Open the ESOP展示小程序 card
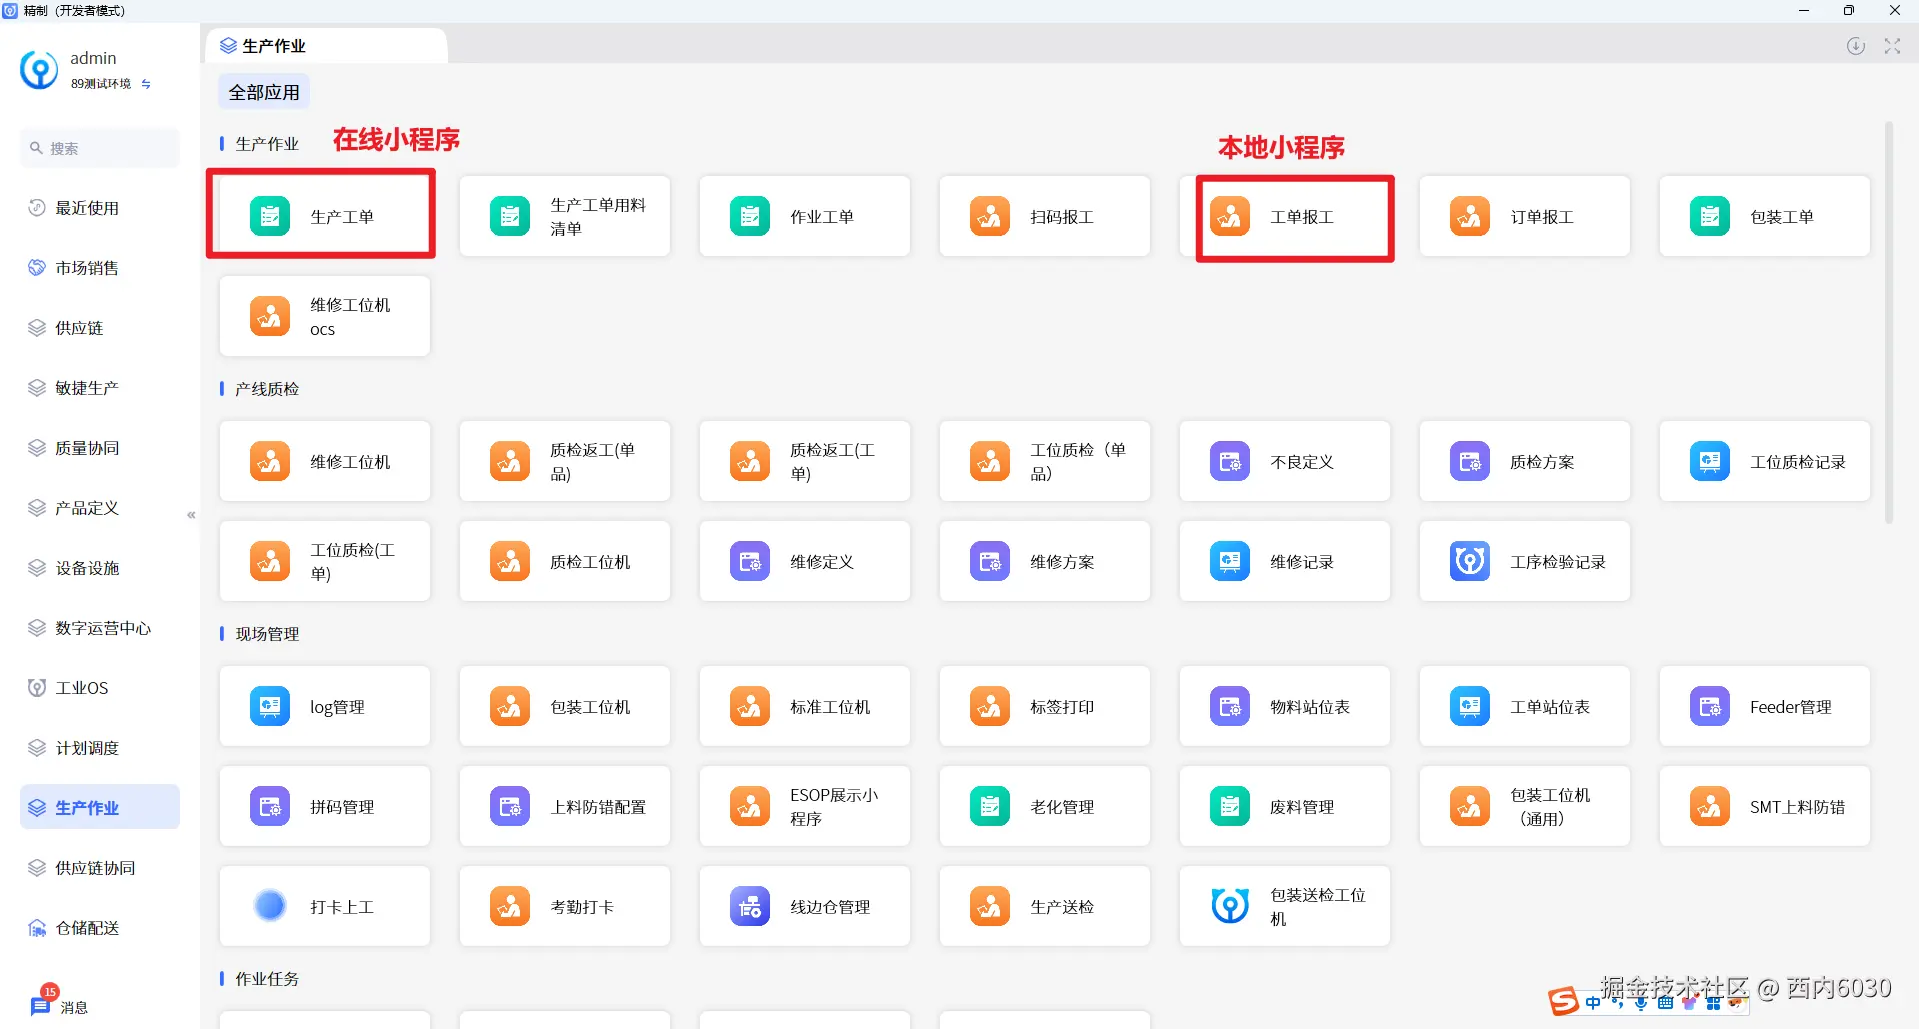This screenshot has height=1029, width=1919. click(x=805, y=806)
